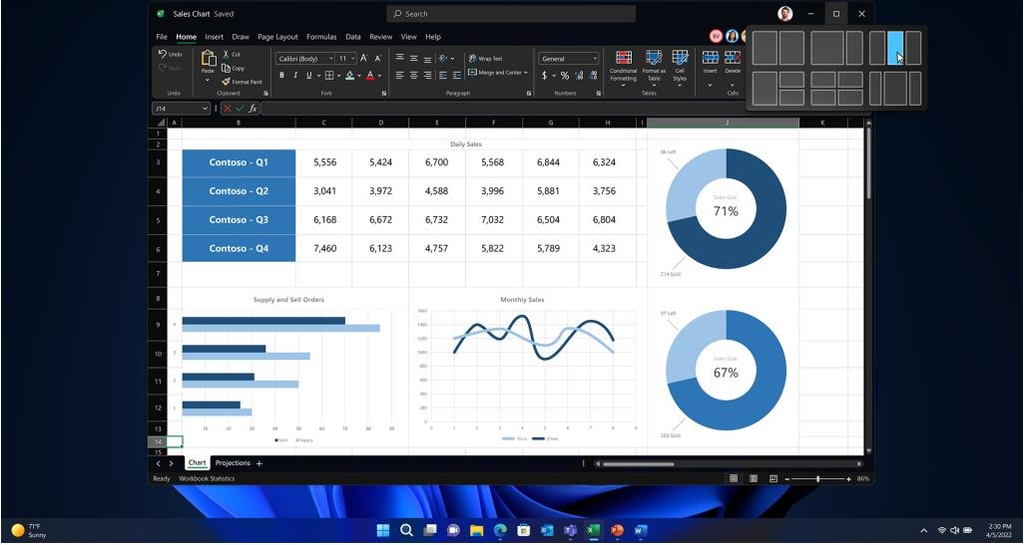Click the horizontal scrollbar thumb
The image size is (1024, 545).
638,464
